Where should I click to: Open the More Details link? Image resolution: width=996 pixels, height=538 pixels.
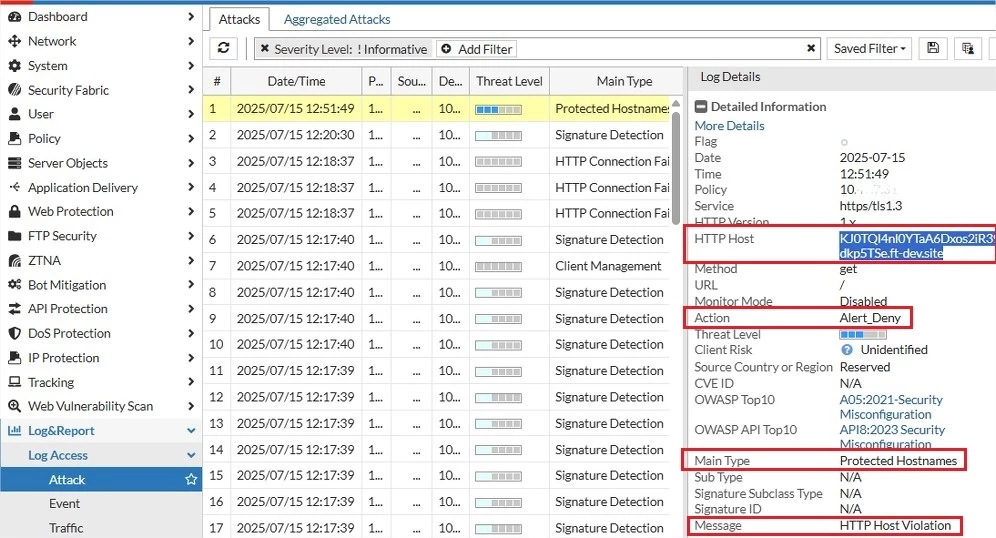click(729, 126)
